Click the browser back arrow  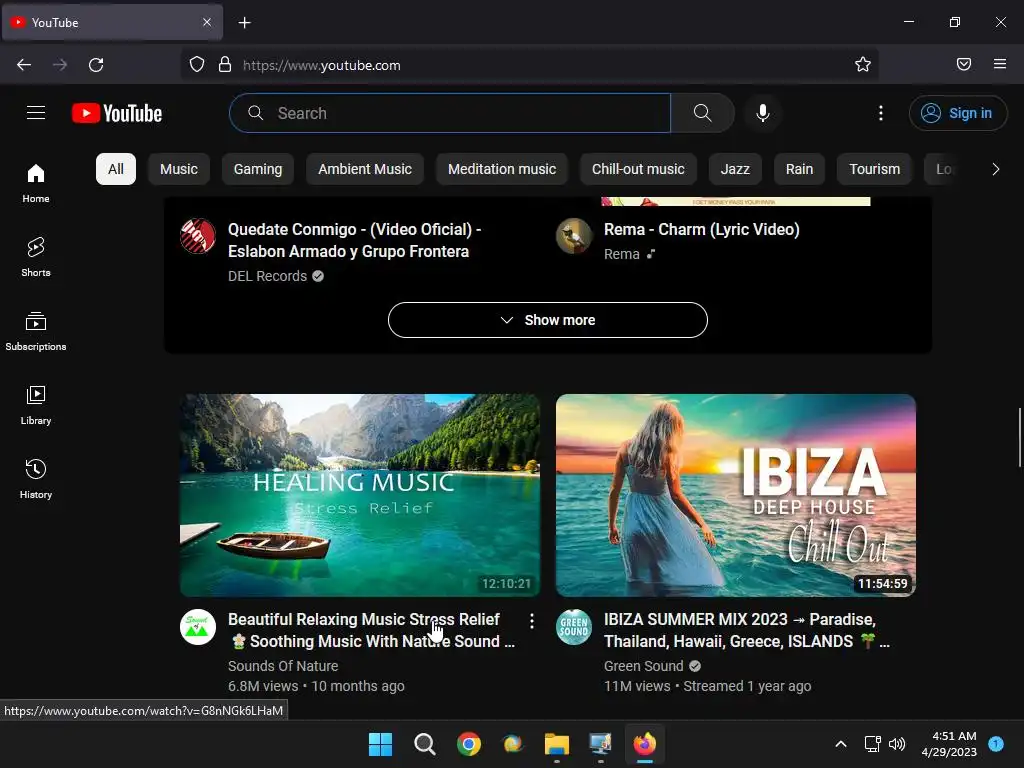point(24,65)
